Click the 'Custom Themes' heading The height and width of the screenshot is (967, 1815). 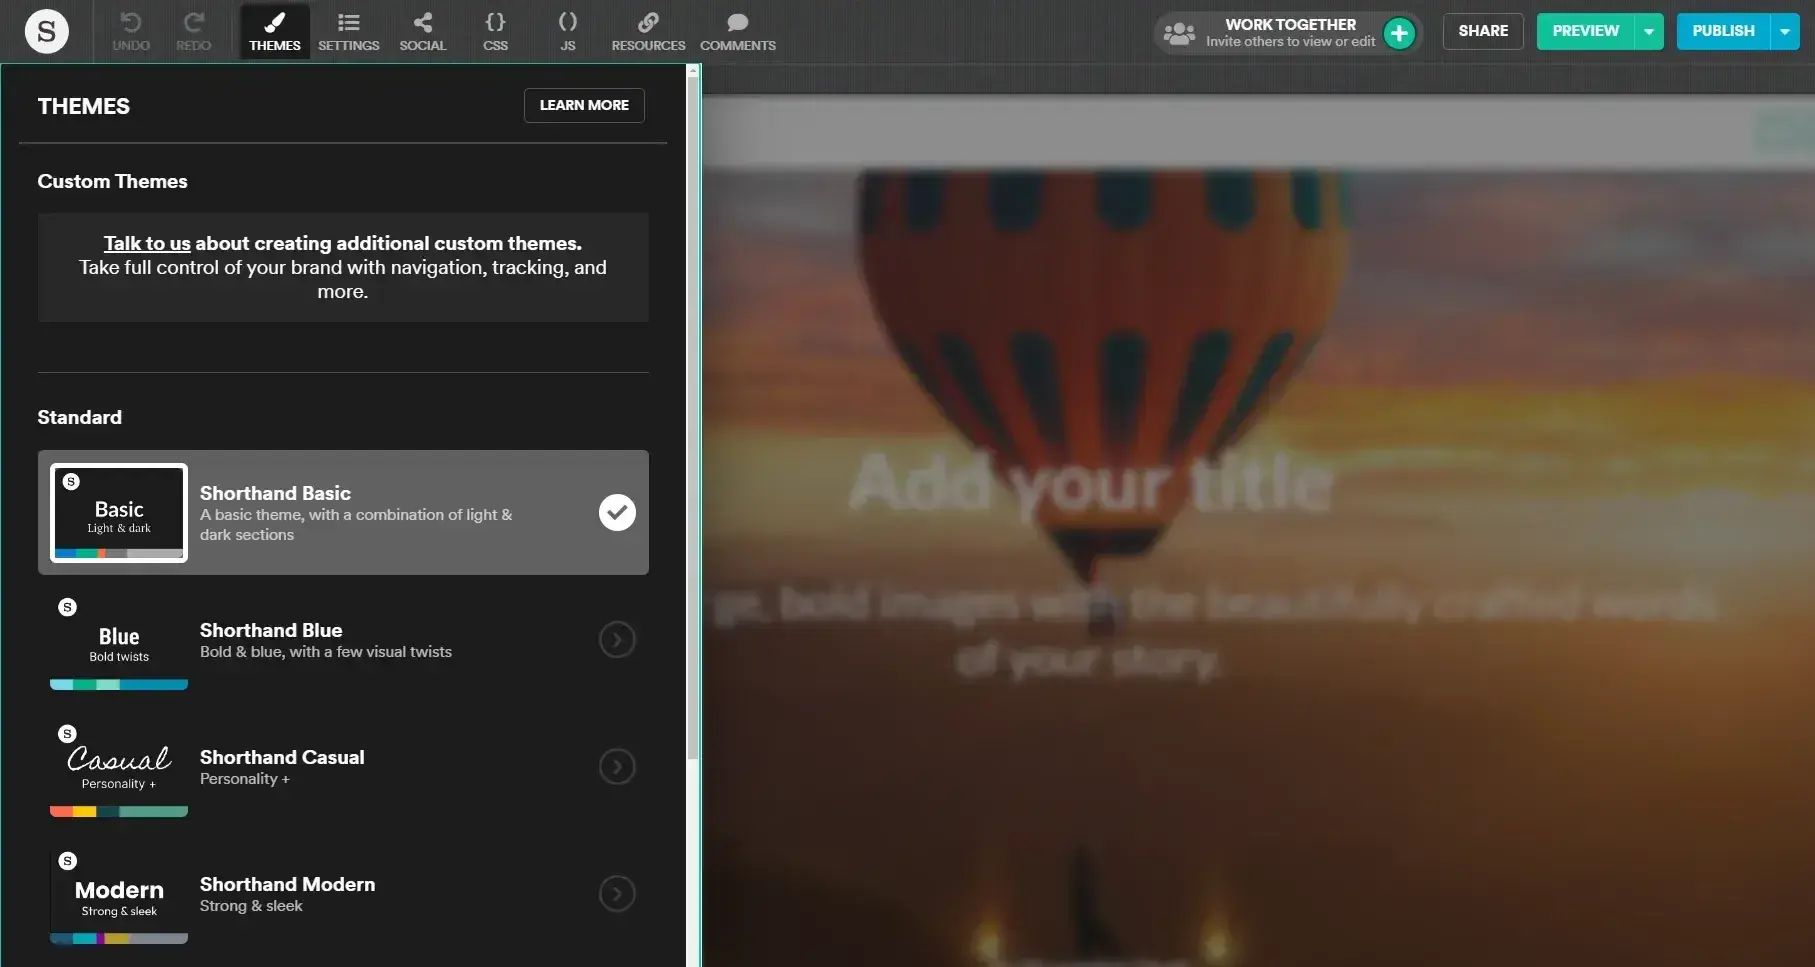tap(112, 181)
